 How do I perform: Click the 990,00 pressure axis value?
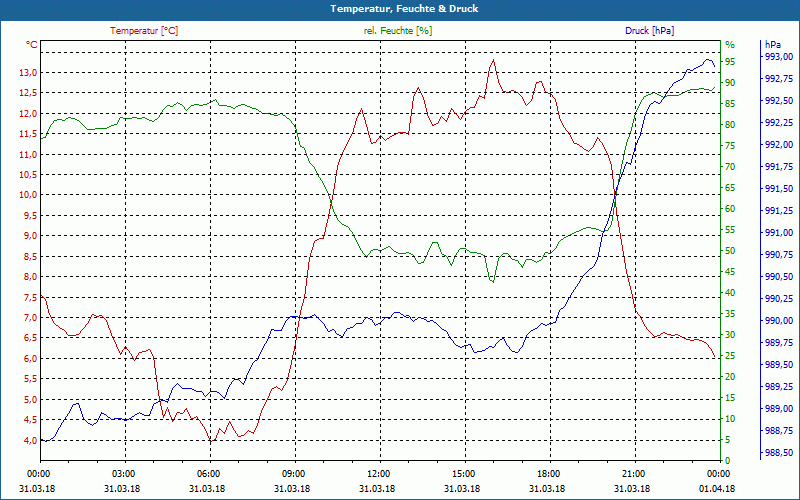[x=779, y=320]
